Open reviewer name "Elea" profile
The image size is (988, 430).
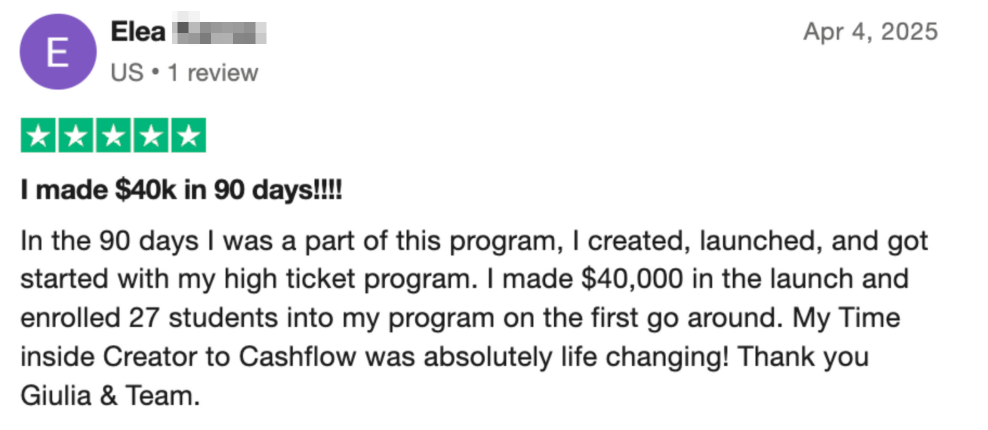(x=137, y=32)
